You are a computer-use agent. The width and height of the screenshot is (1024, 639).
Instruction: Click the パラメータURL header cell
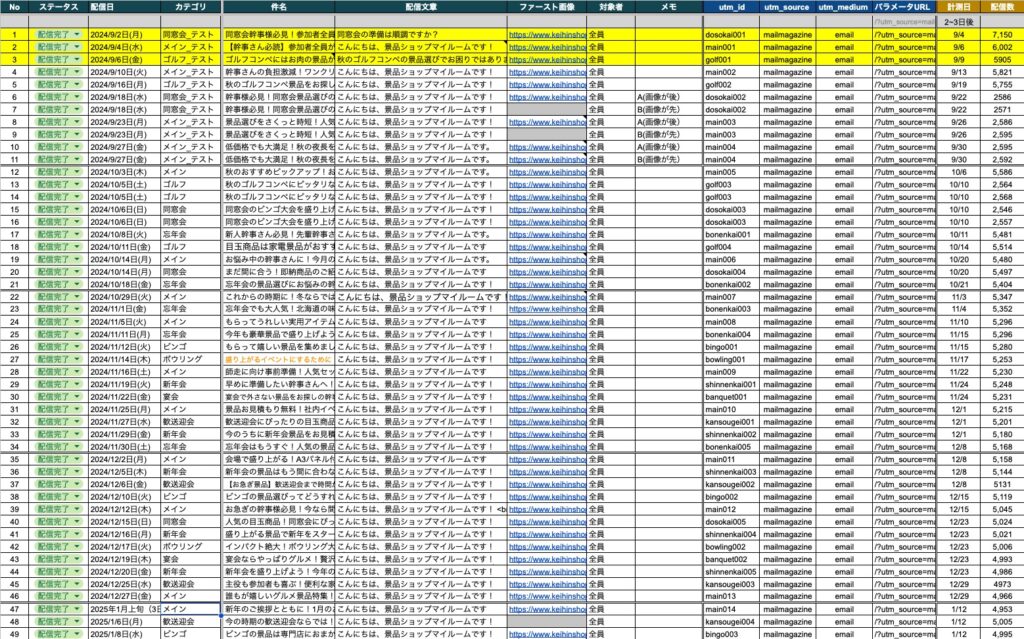903,7
